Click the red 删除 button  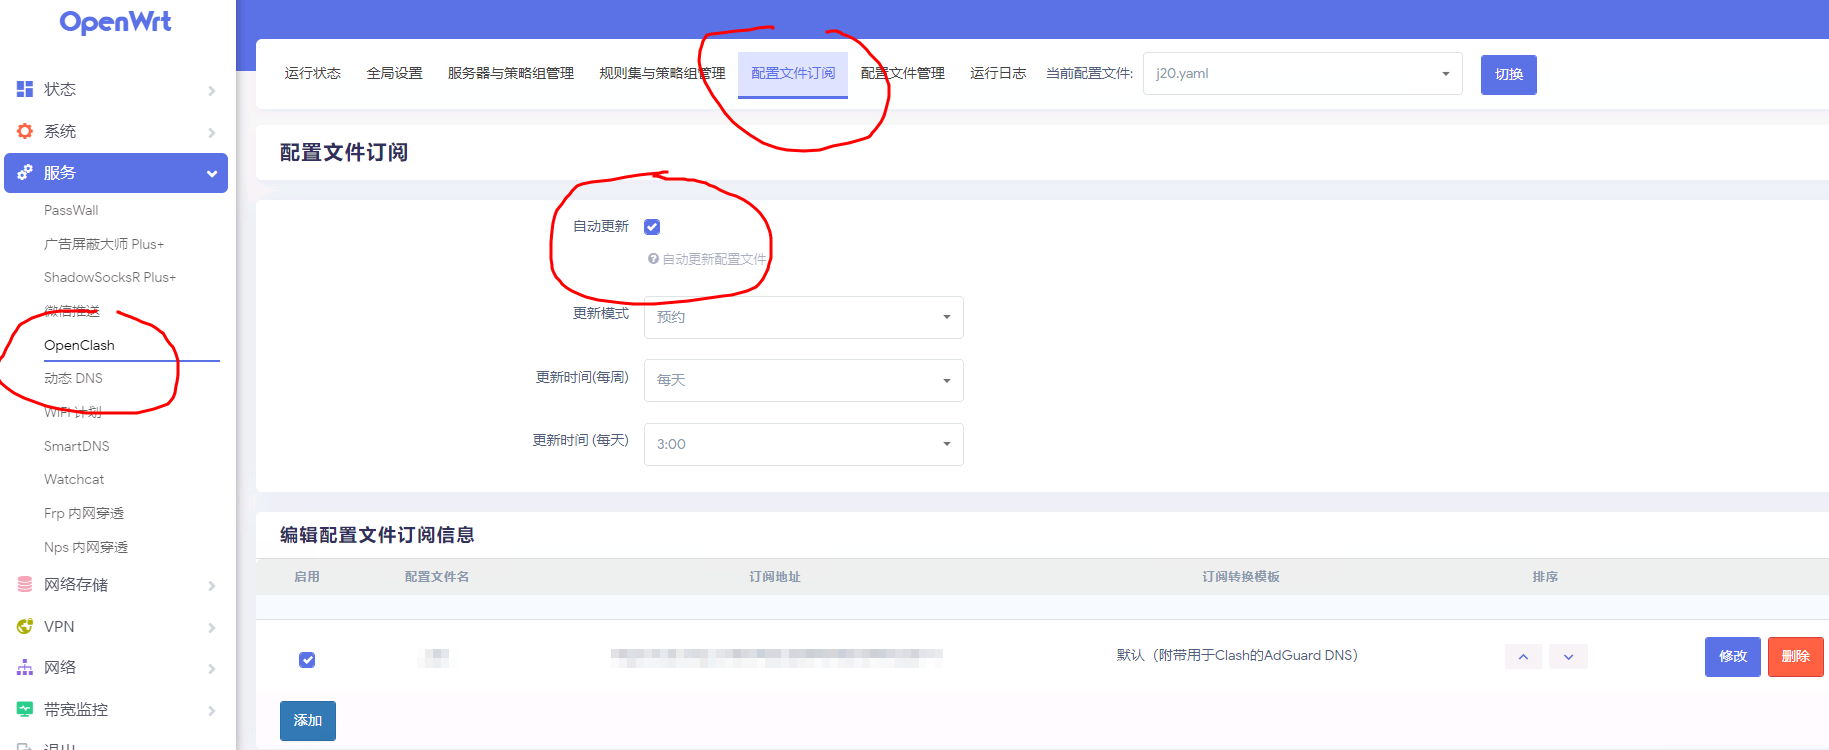[x=1795, y=656]
